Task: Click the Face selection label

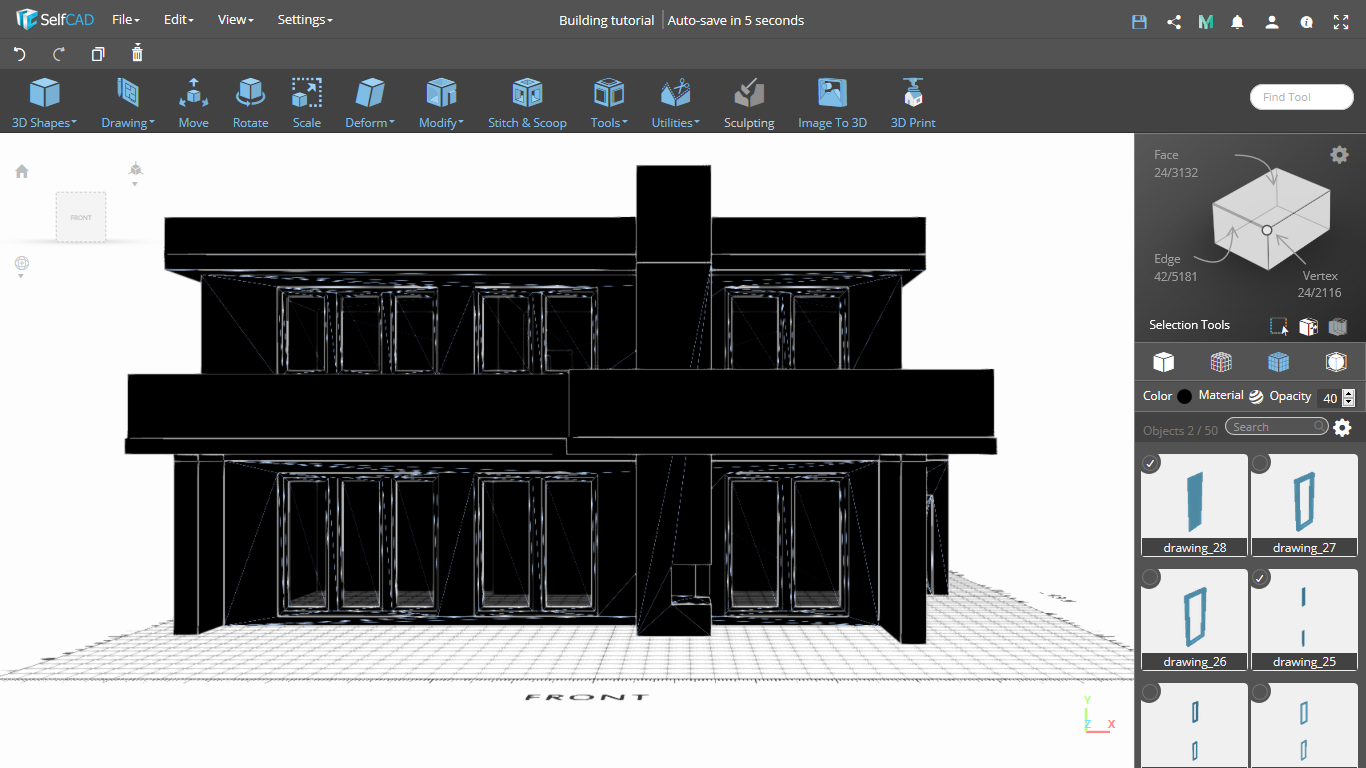Action: click(x=1166, y=155)
